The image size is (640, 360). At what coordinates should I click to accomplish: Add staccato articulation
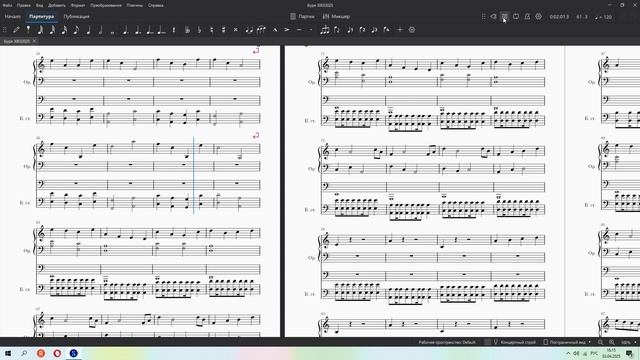(x=311, y=29)
